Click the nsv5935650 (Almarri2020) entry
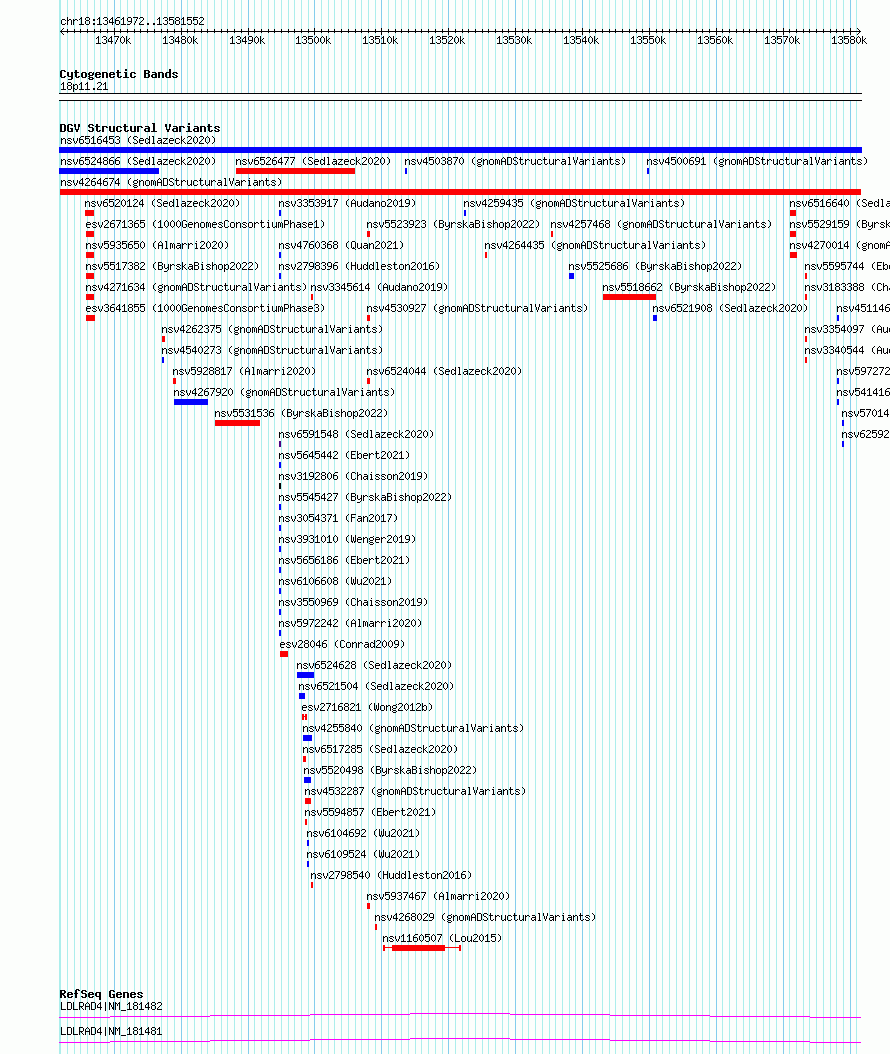 157,245
